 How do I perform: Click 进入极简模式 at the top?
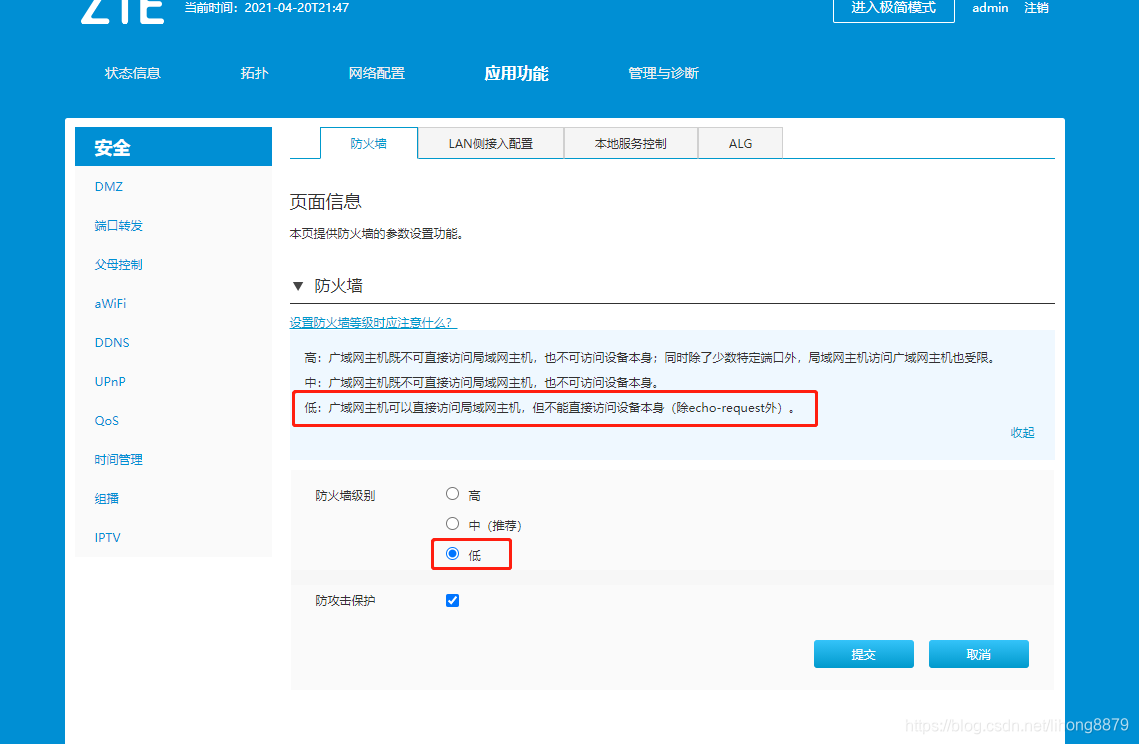893,10
